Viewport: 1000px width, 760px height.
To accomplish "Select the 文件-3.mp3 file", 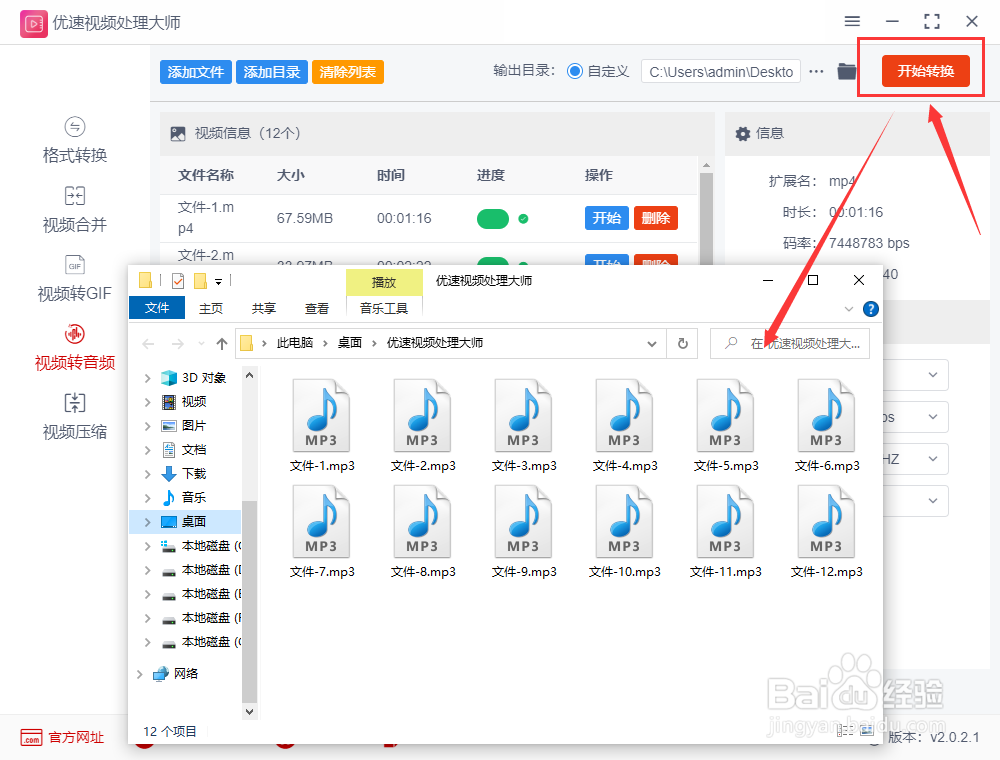I will pos(524,426).
